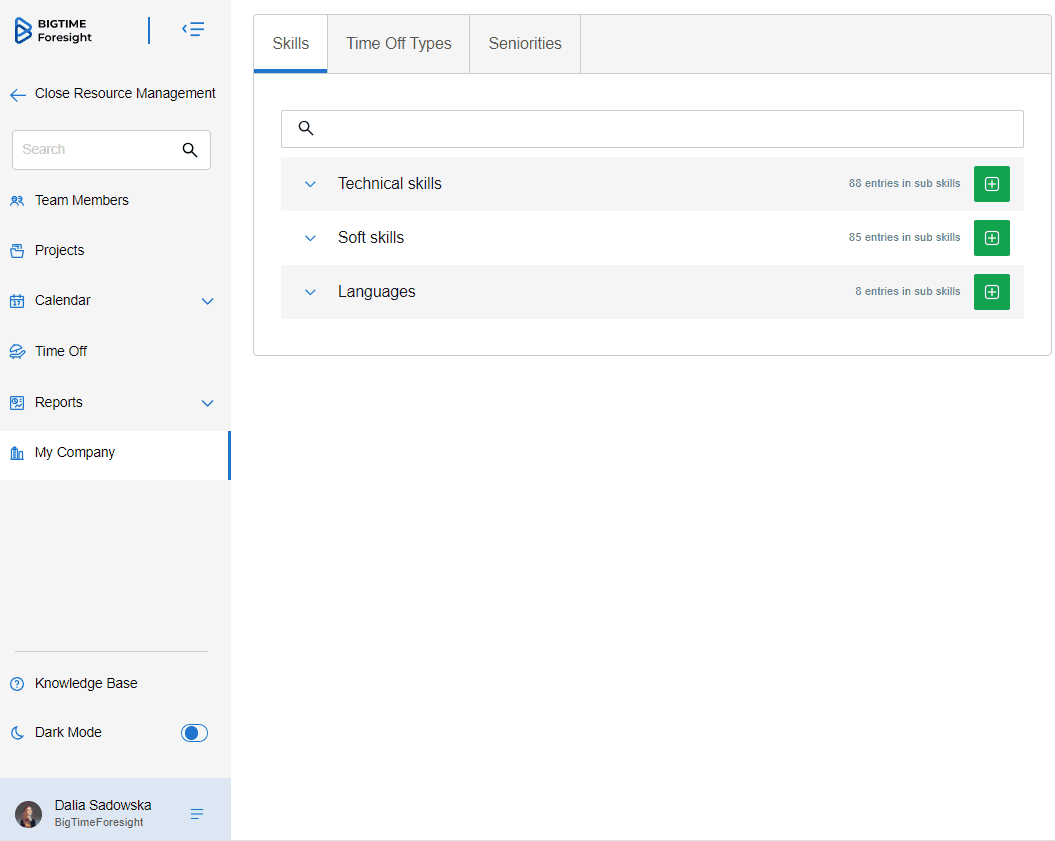The width and height of the screenshot is (1055, 841).
Task: Expand the Languages group
Action: pyautogui.click(x=310, y=292)
